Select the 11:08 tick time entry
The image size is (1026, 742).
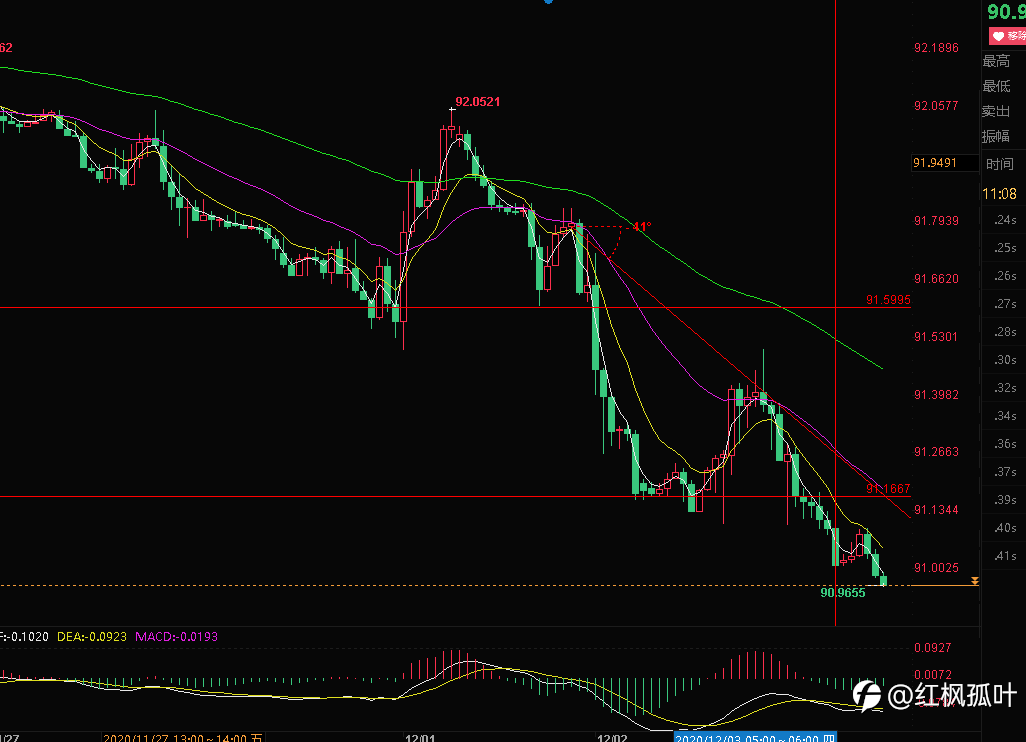pos(999,194)
